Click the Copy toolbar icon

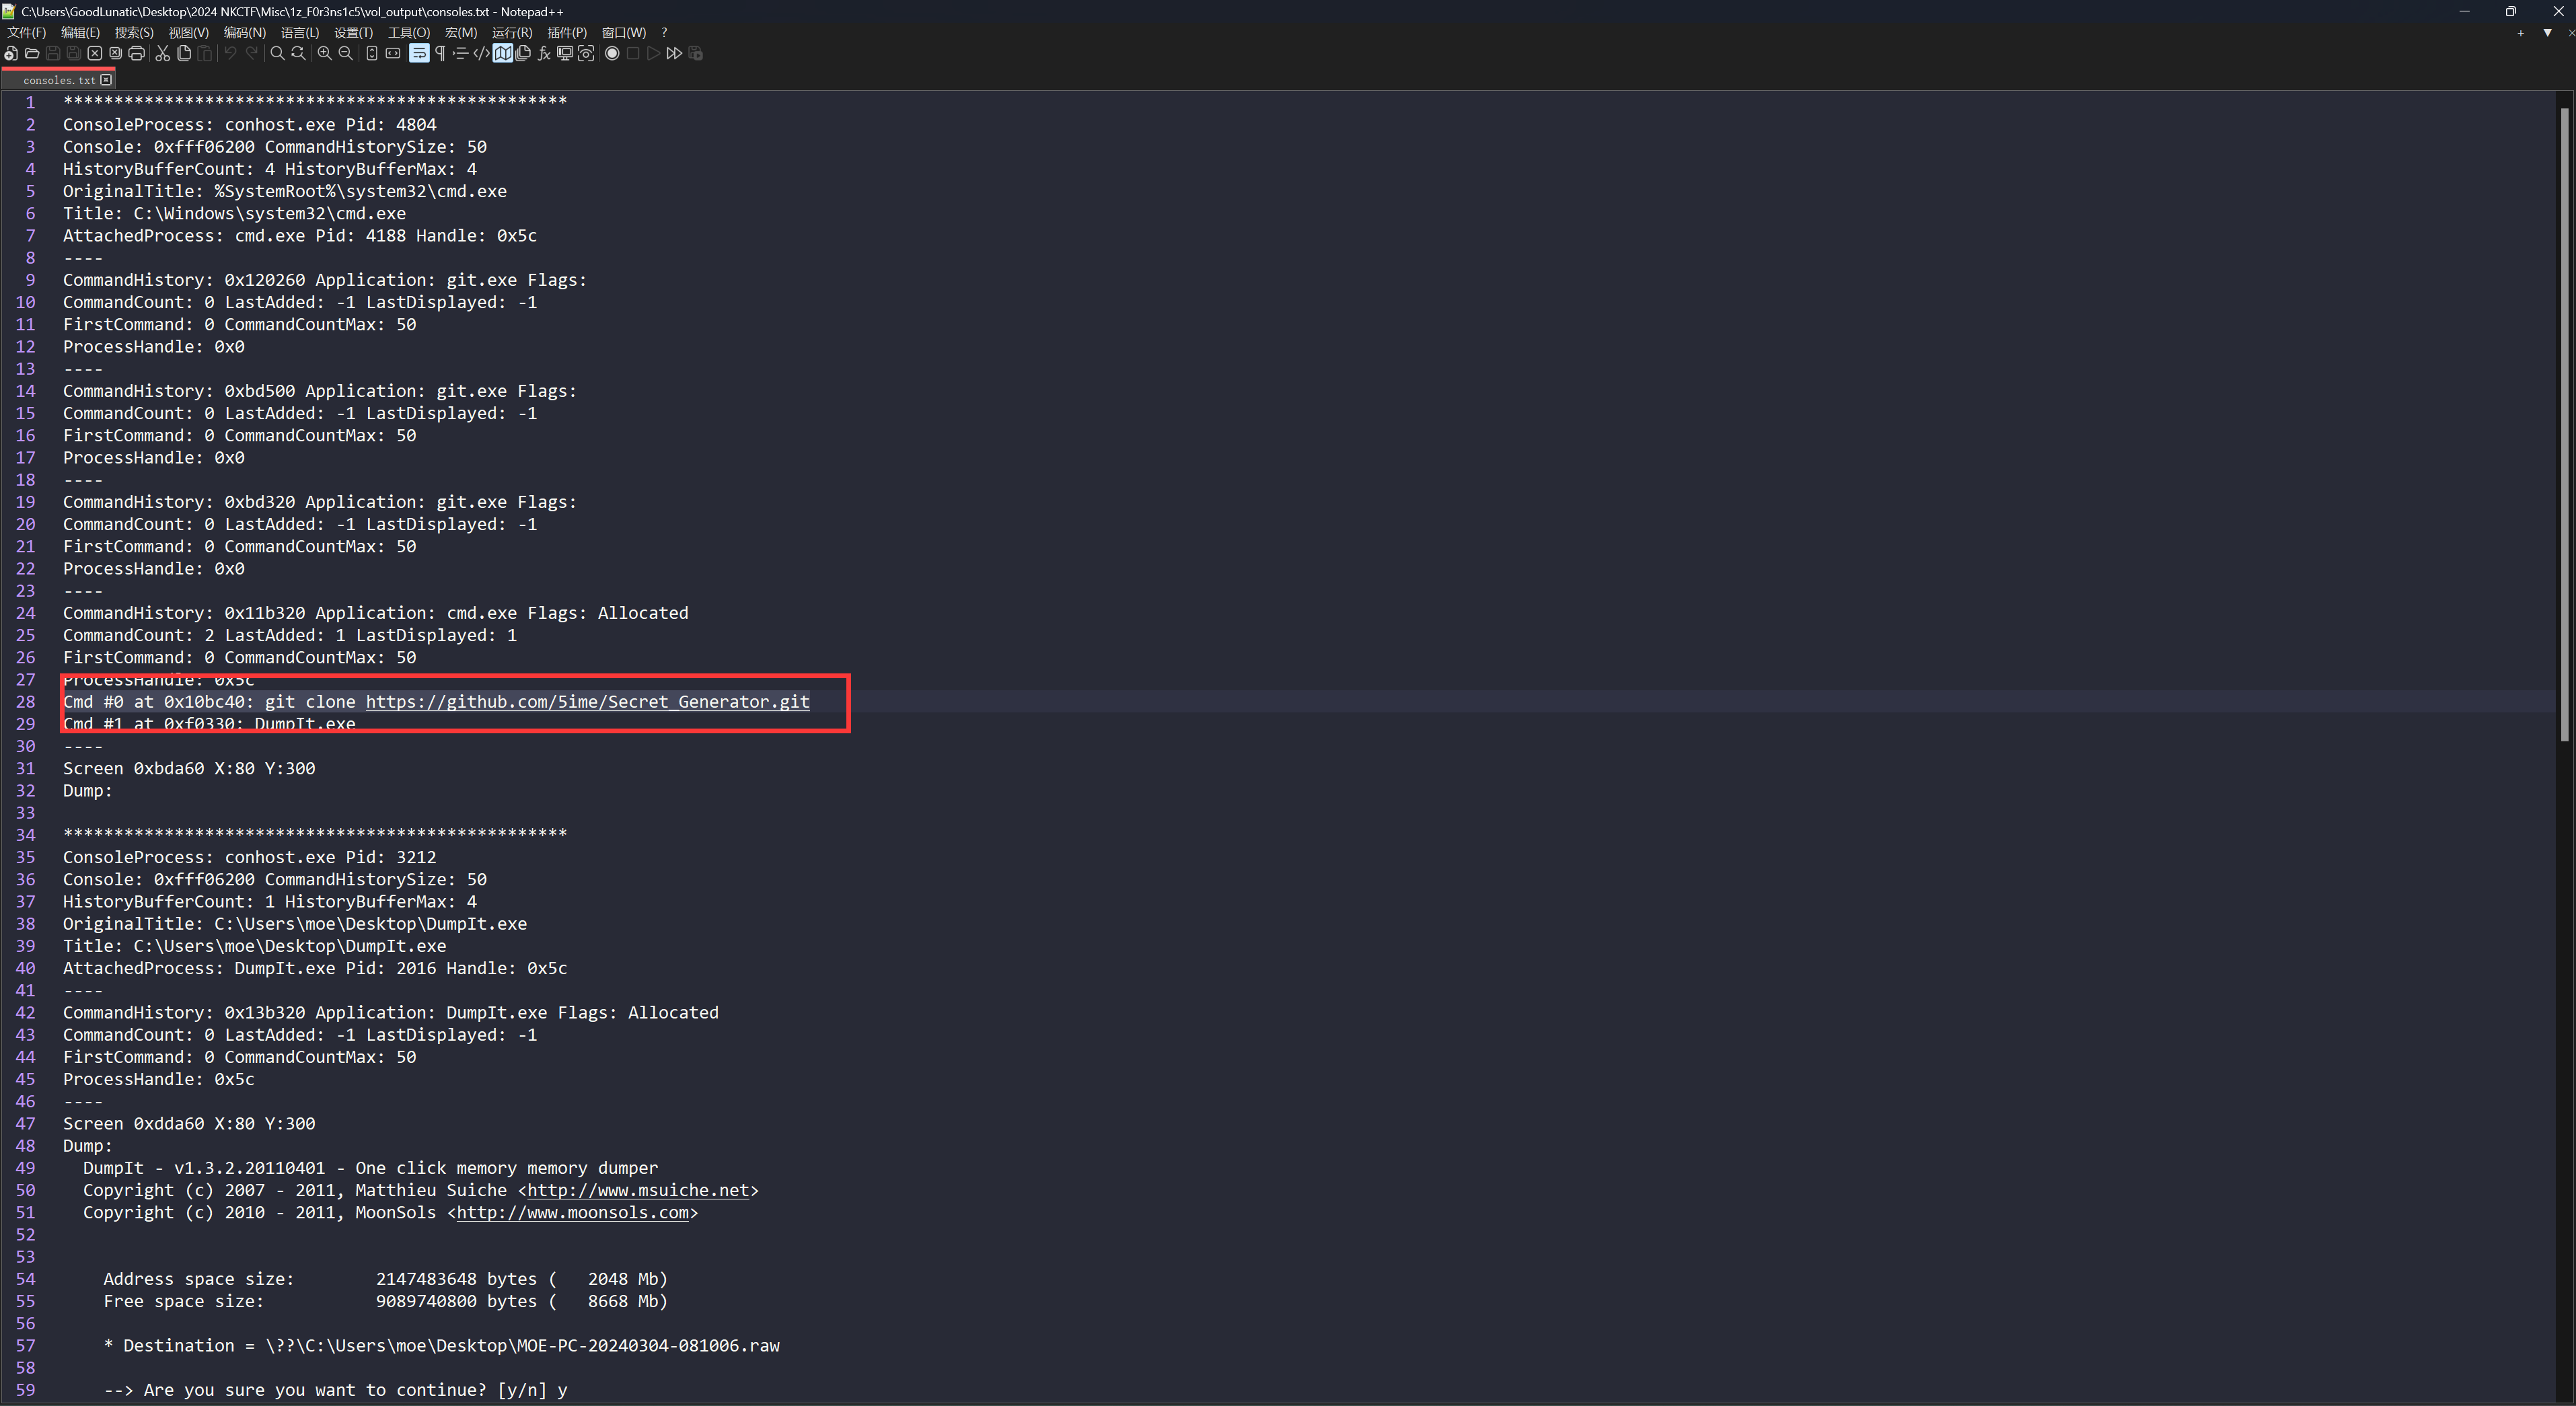point(184,53)
